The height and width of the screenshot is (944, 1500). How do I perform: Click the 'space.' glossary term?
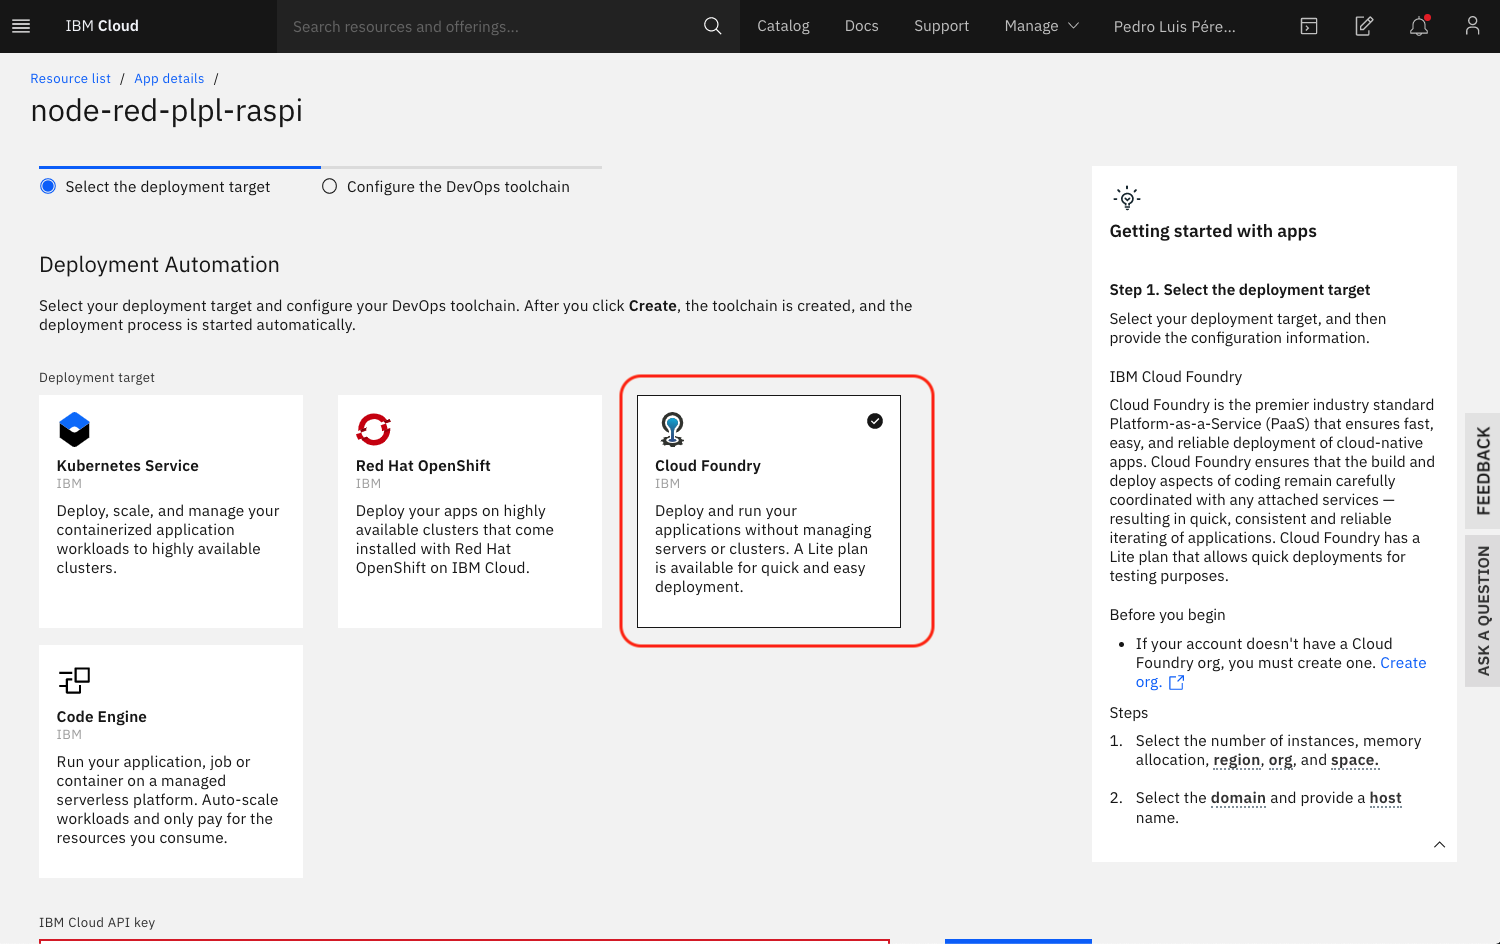[x=1355, y=760]
